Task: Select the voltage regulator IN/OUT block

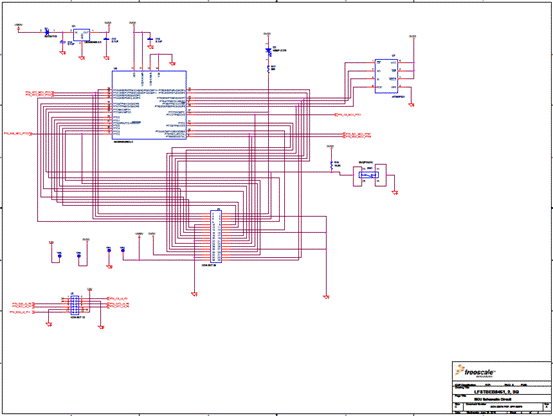Action: click(81, 35)
